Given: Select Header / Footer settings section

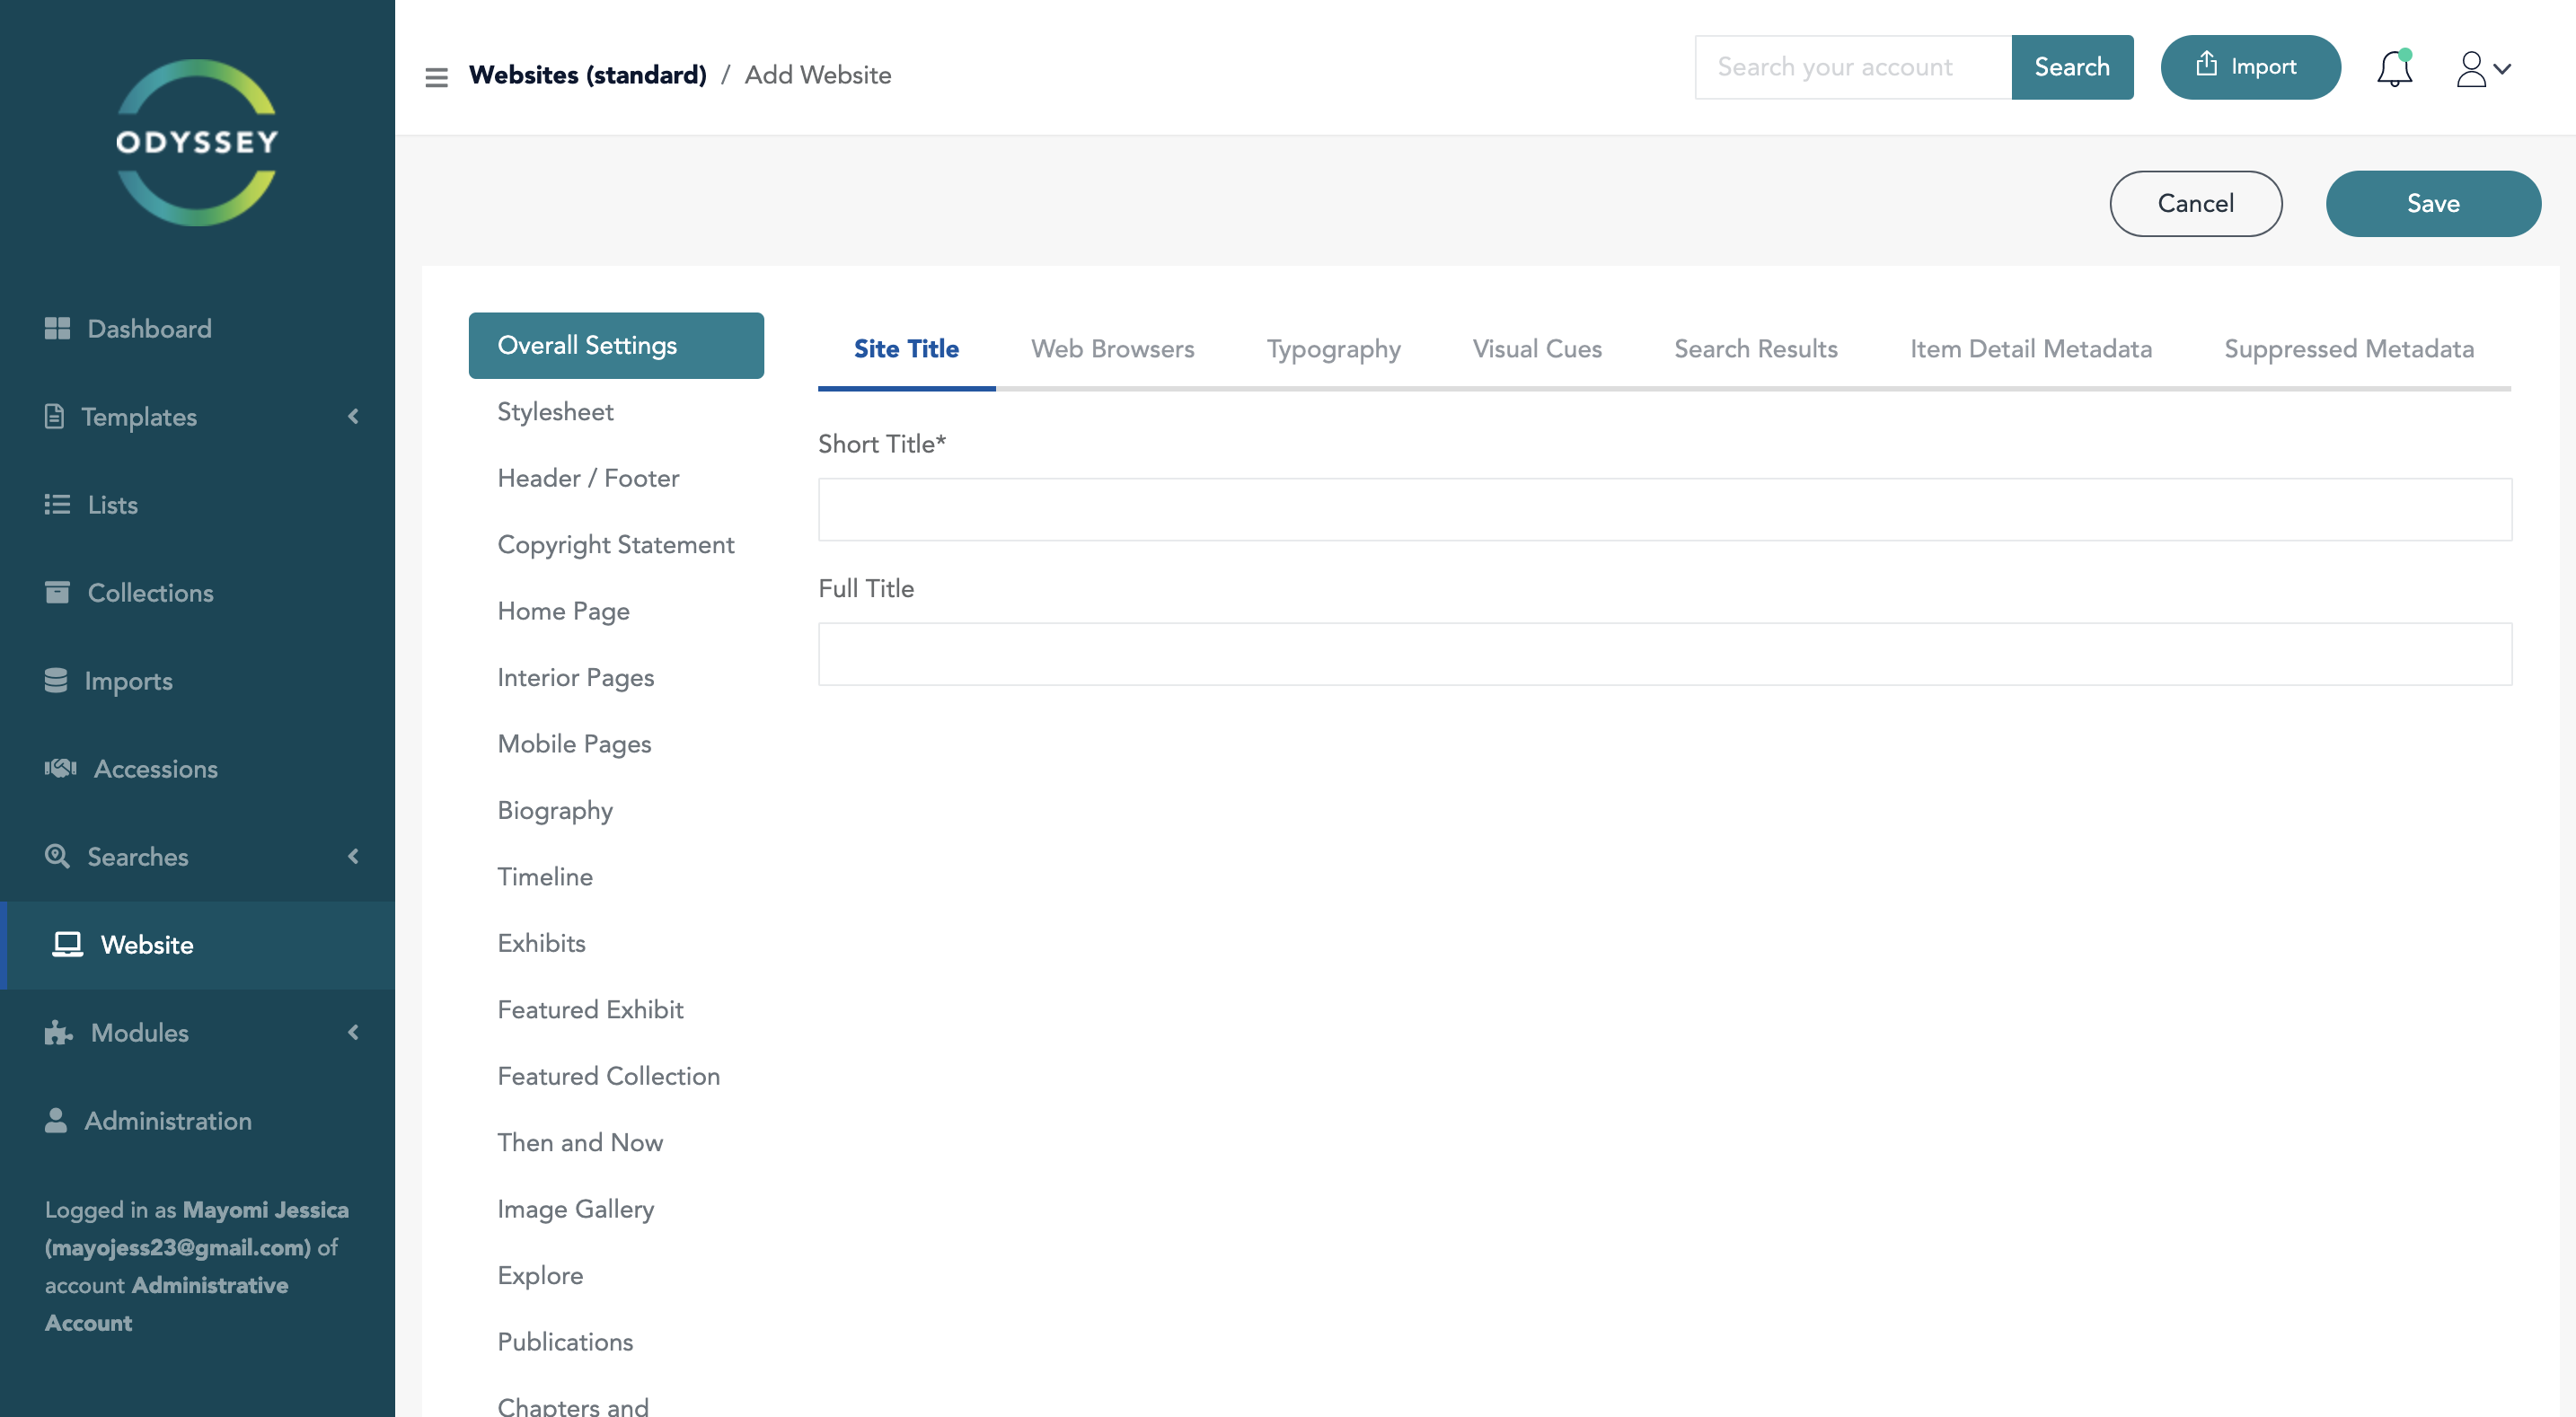Looking at the screenshot, I should pos(588,478).
